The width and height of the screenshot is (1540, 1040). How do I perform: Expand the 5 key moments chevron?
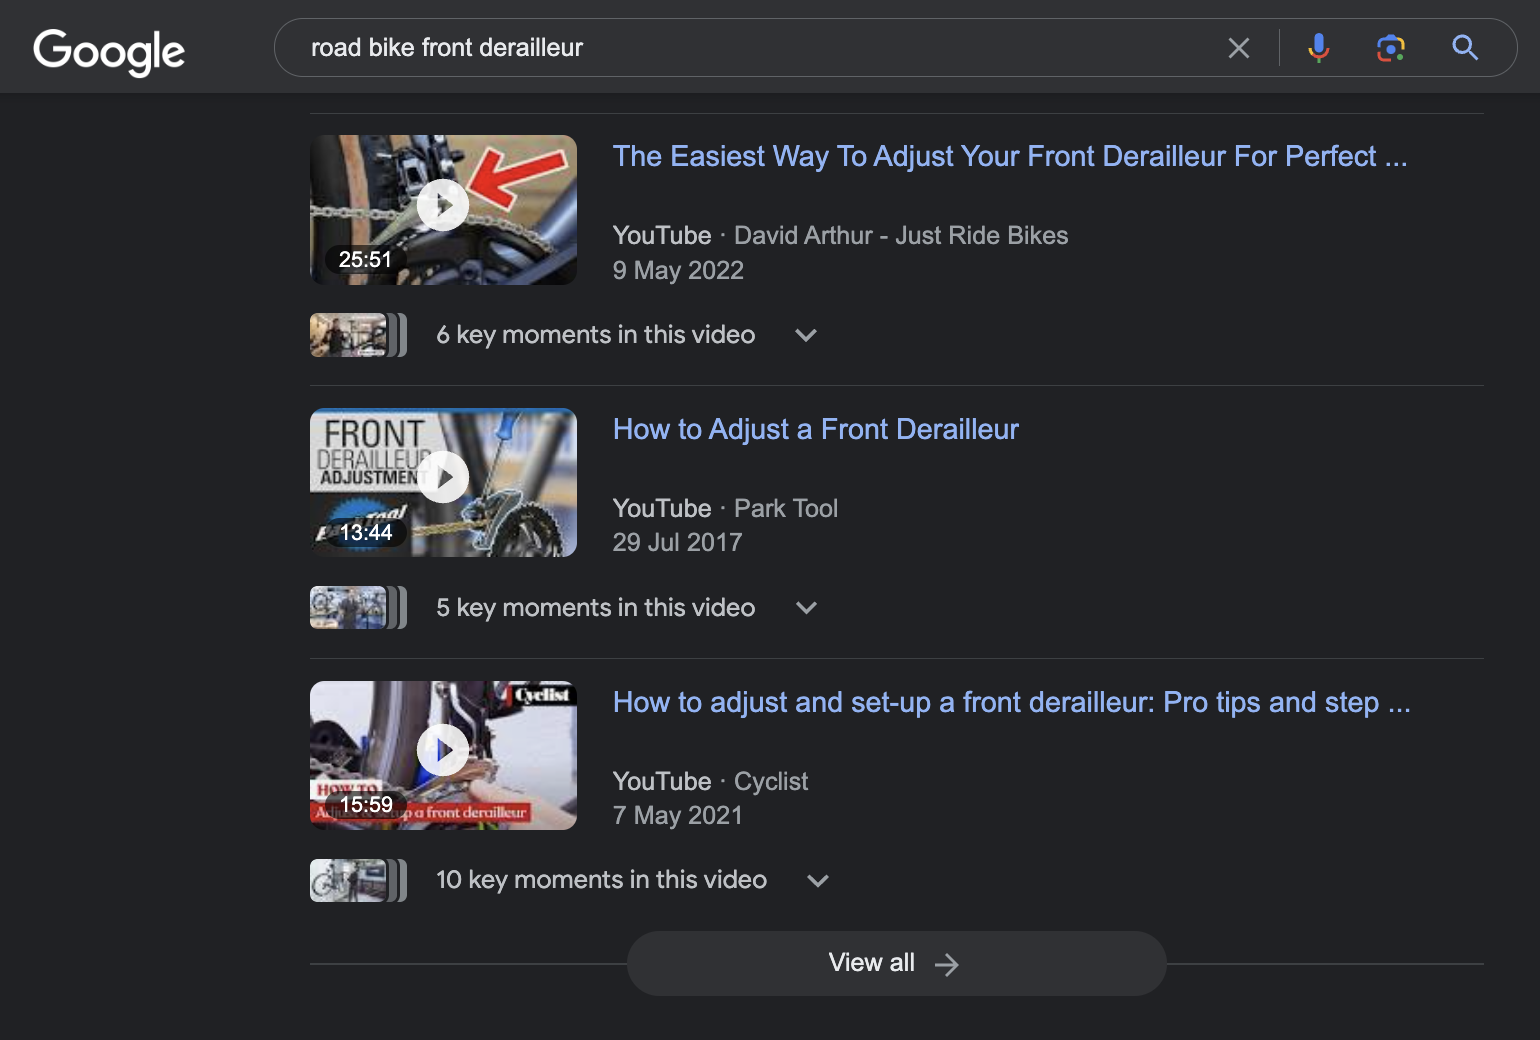[x=806, y=608]
